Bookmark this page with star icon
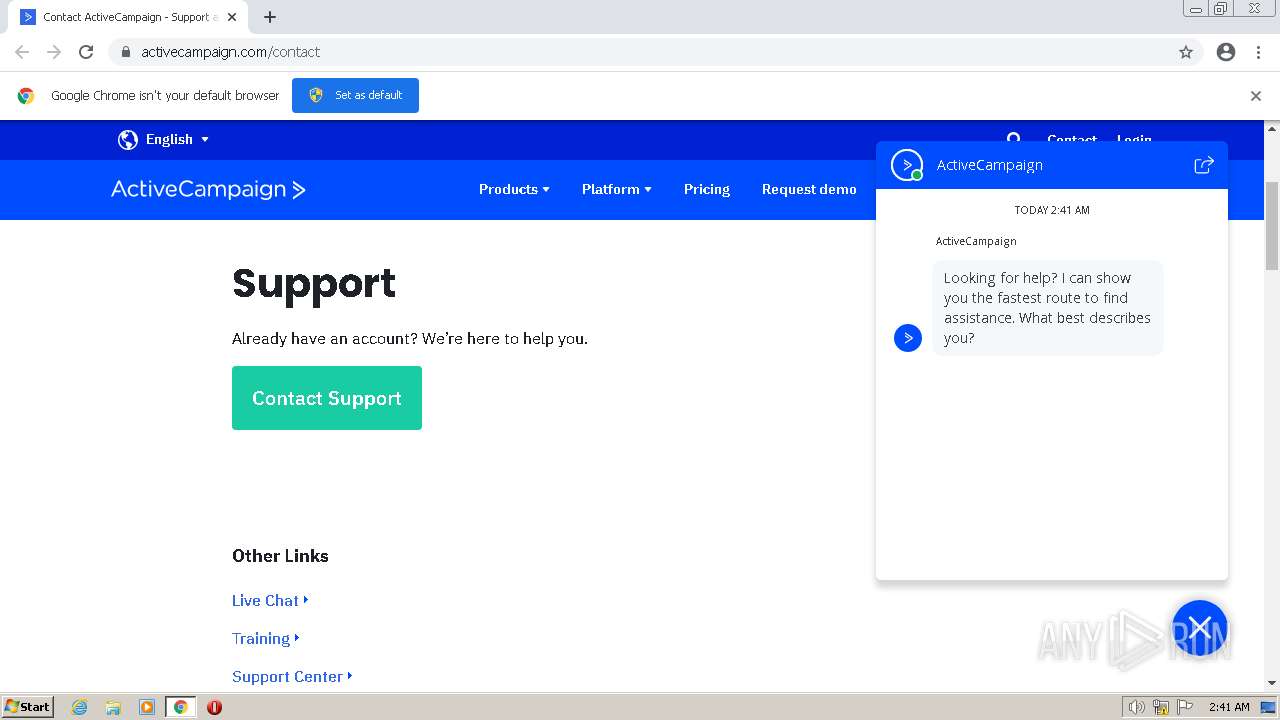1280x720 pixels. (x=1186, y=52)
